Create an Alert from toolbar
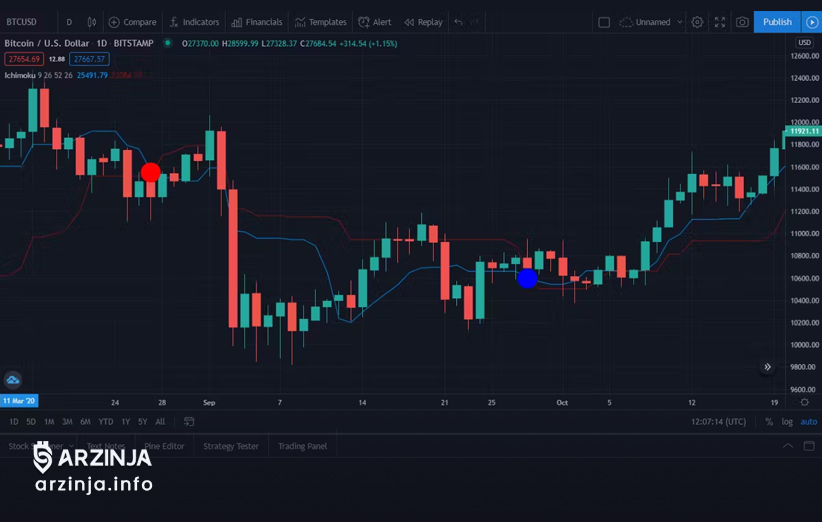This screenshot has height=522, width=822. coord(374,22)
